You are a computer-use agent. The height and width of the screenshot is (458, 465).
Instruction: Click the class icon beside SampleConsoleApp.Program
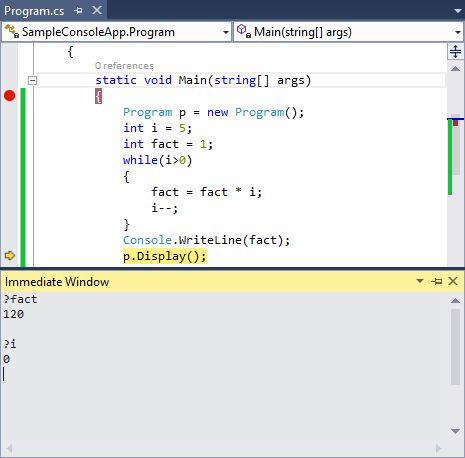point(12,32)
